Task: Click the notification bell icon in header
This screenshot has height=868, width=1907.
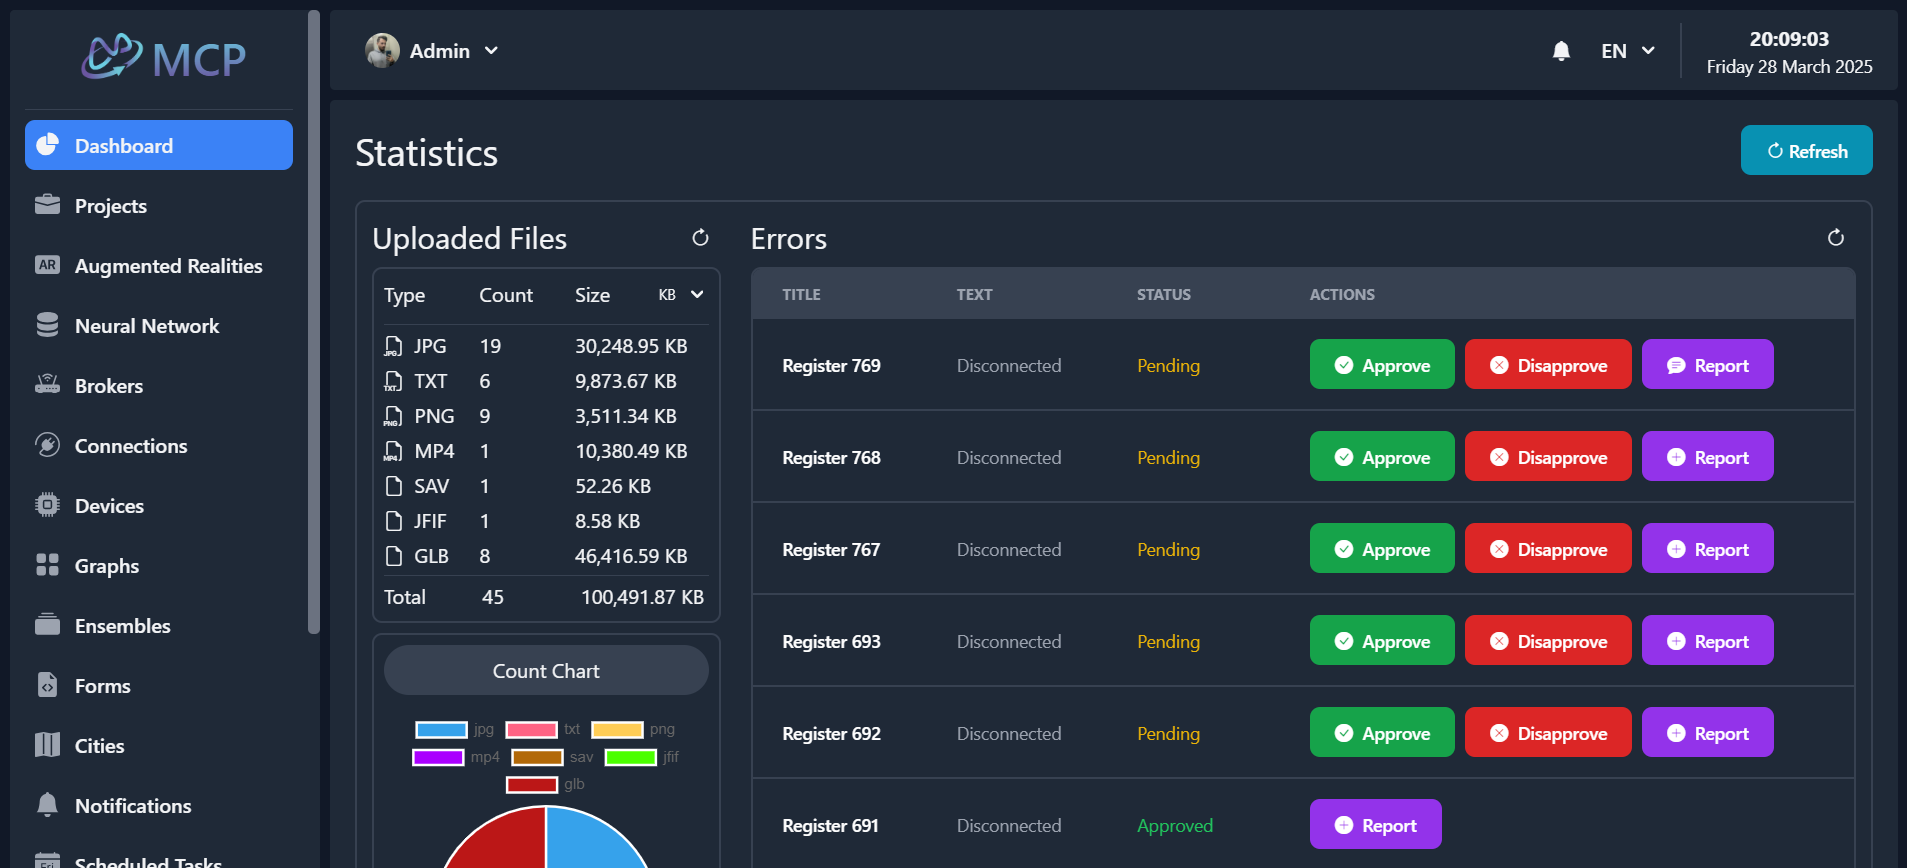Action: click(x=1560, y=51)
